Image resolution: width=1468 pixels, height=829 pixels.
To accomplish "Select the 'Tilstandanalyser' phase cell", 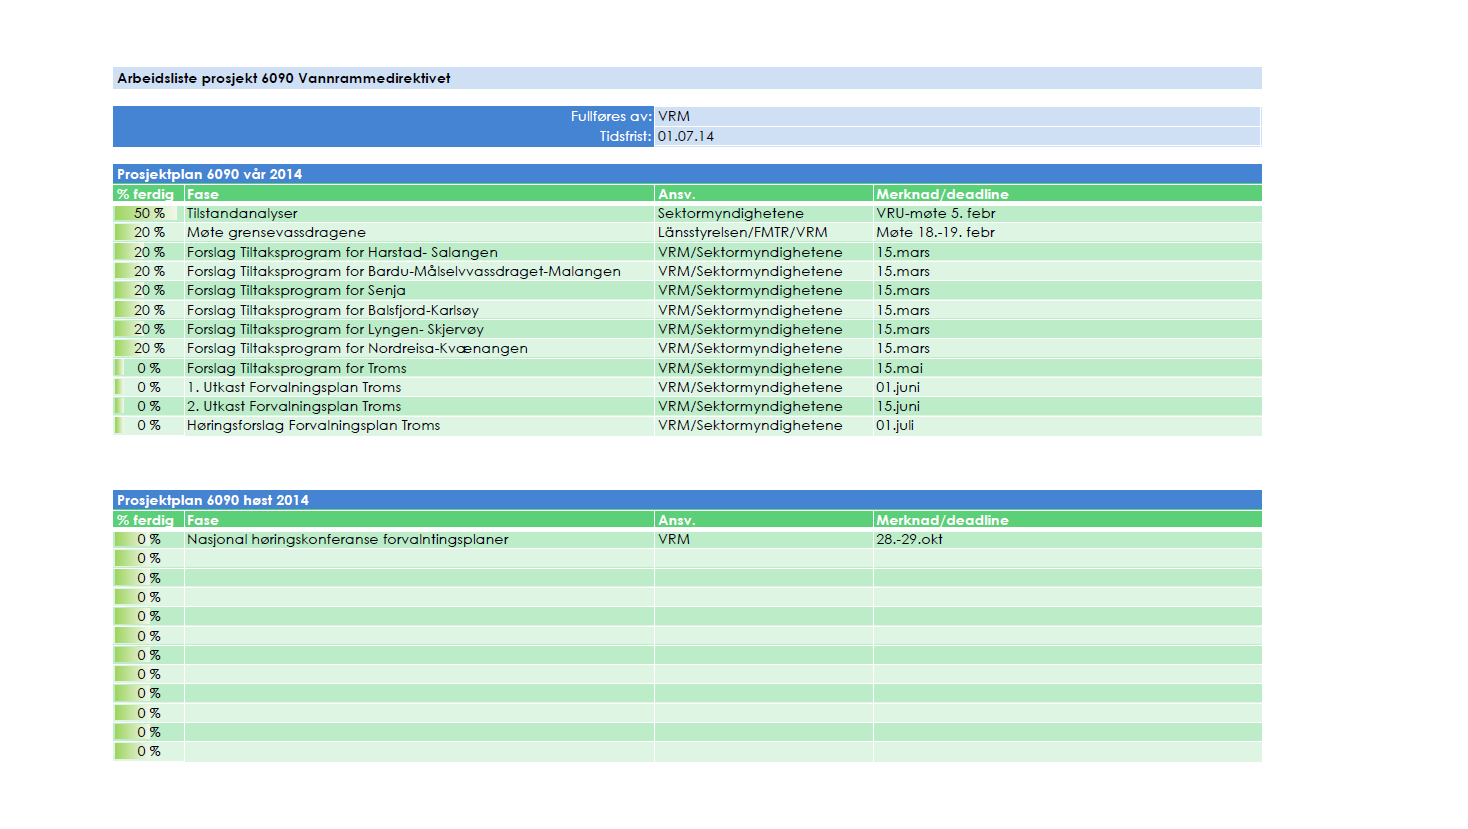I will (419, 213).
